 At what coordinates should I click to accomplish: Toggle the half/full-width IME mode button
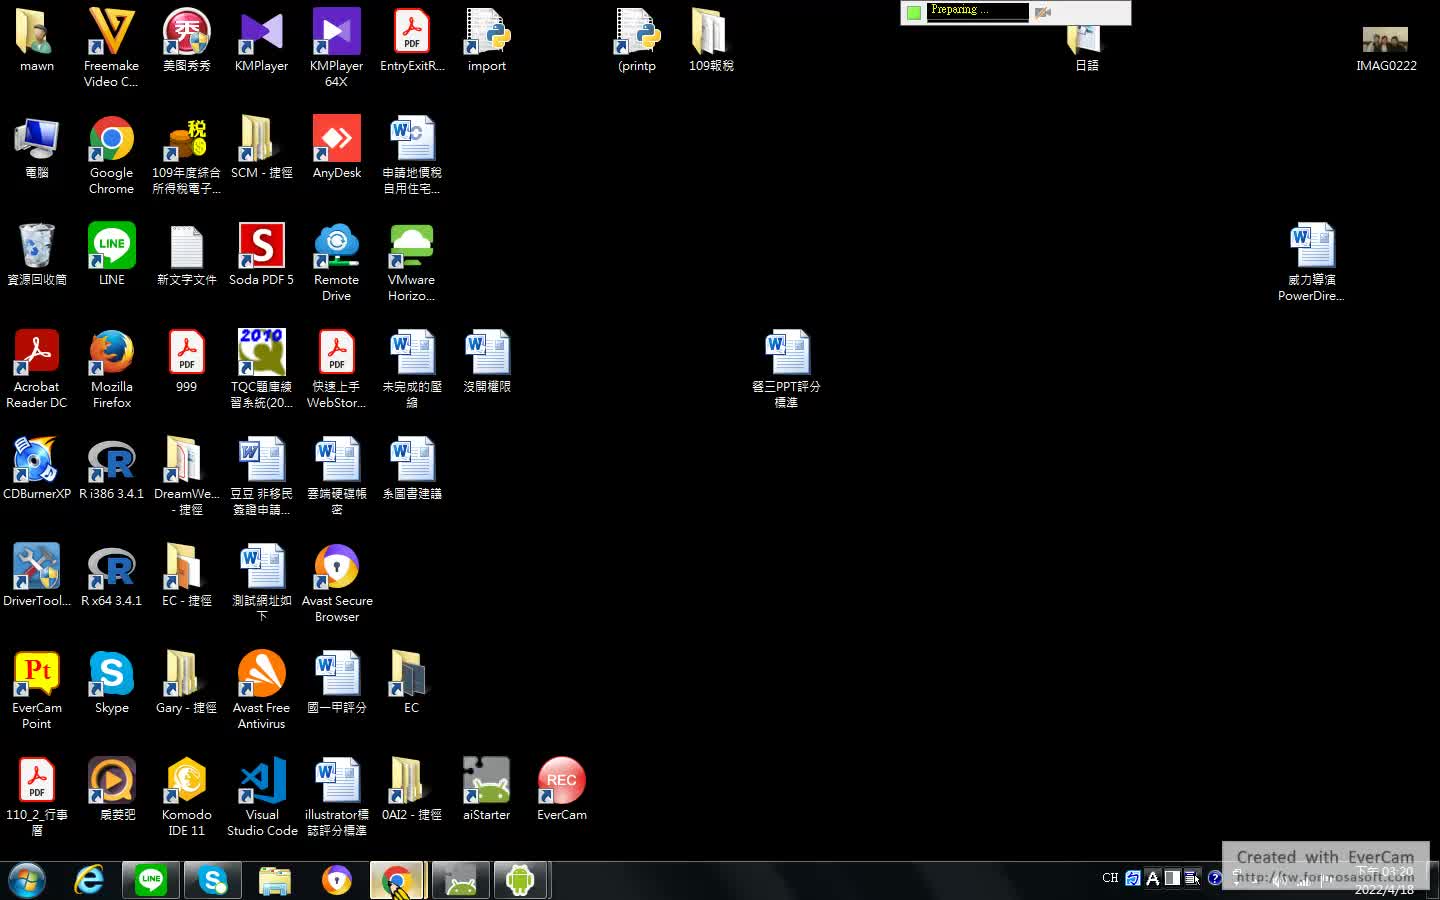[1172, 878]
